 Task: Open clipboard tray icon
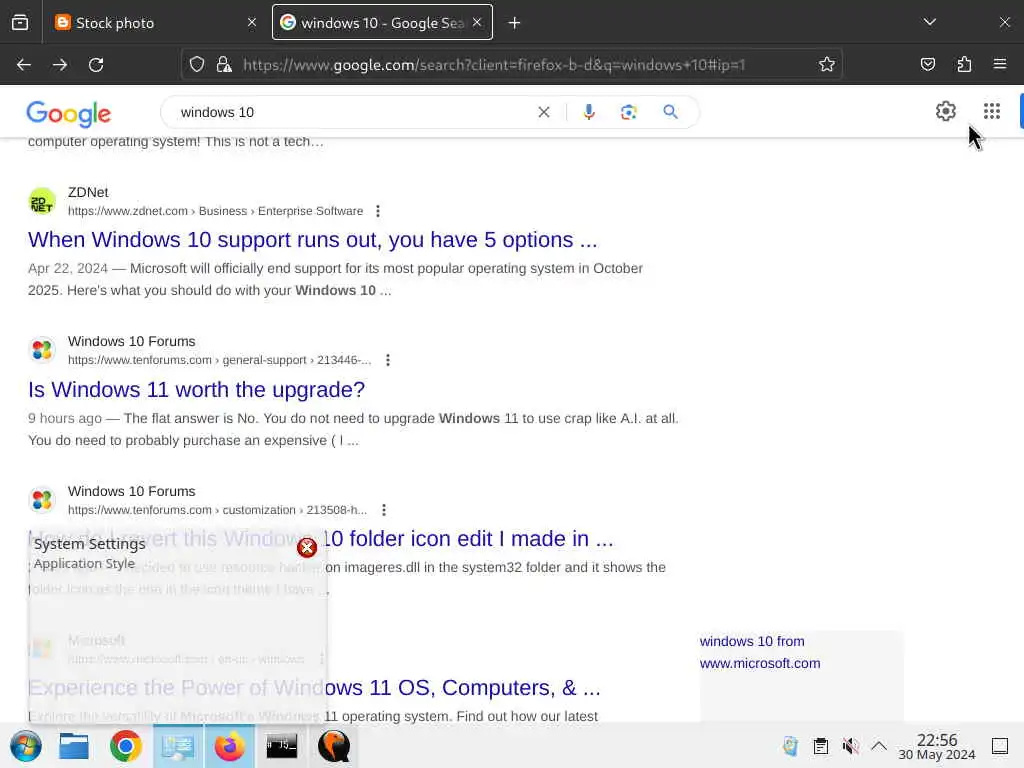point(821,746)
